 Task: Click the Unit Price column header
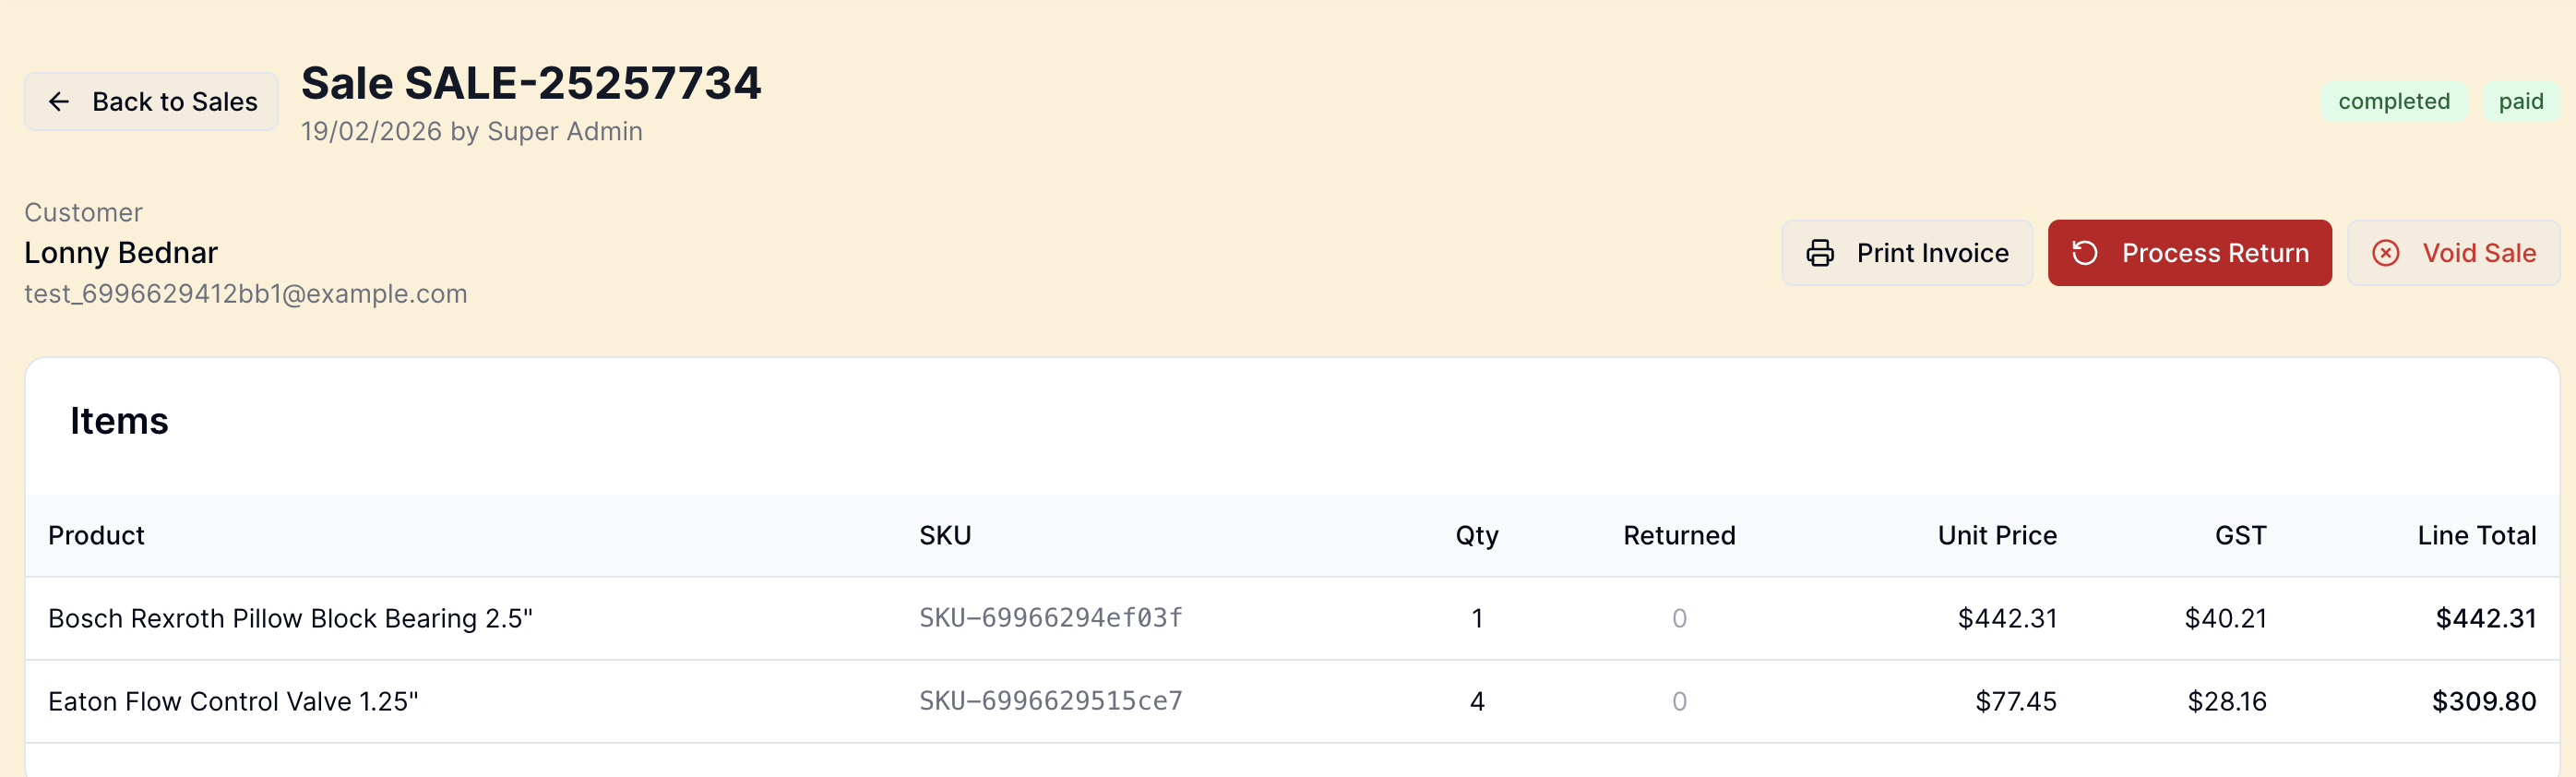pyautogui.click(x=1996, y=536)
